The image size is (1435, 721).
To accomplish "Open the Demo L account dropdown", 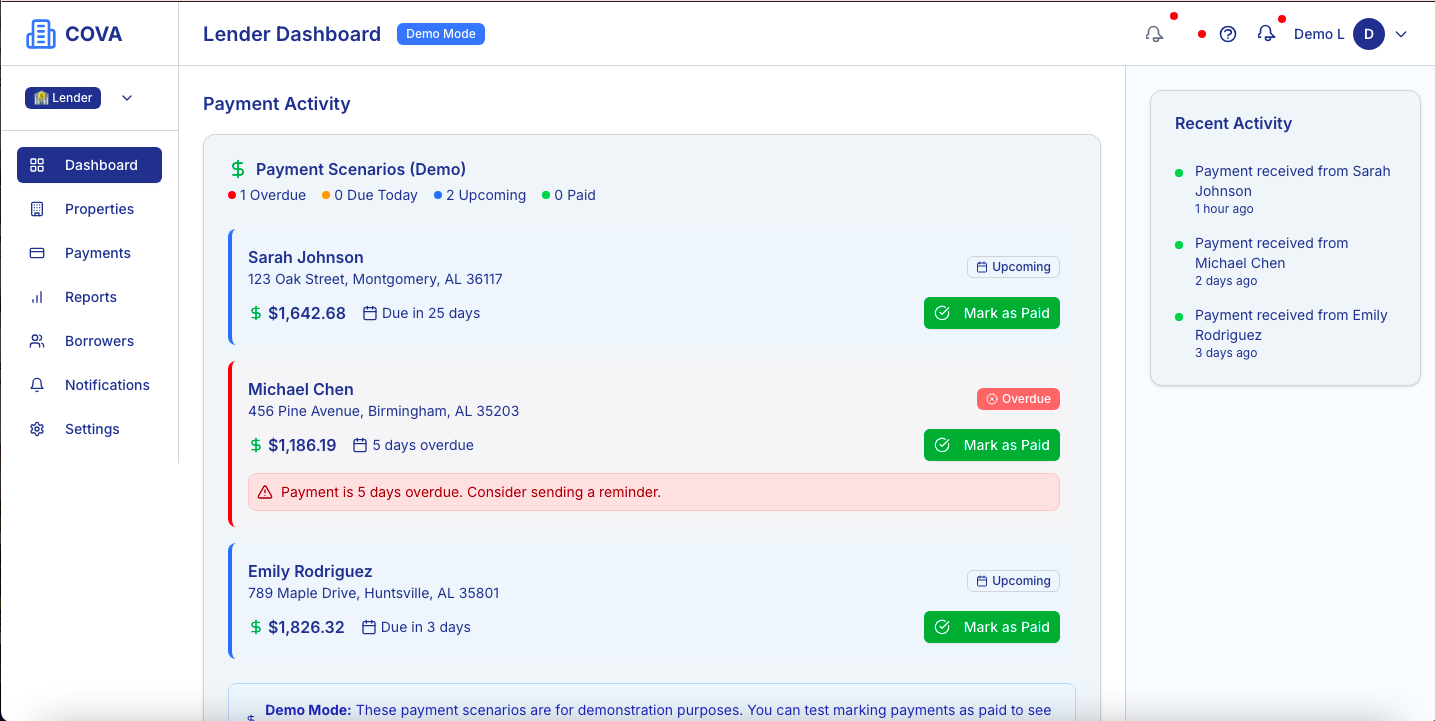I will click(x=1318, y=33).
